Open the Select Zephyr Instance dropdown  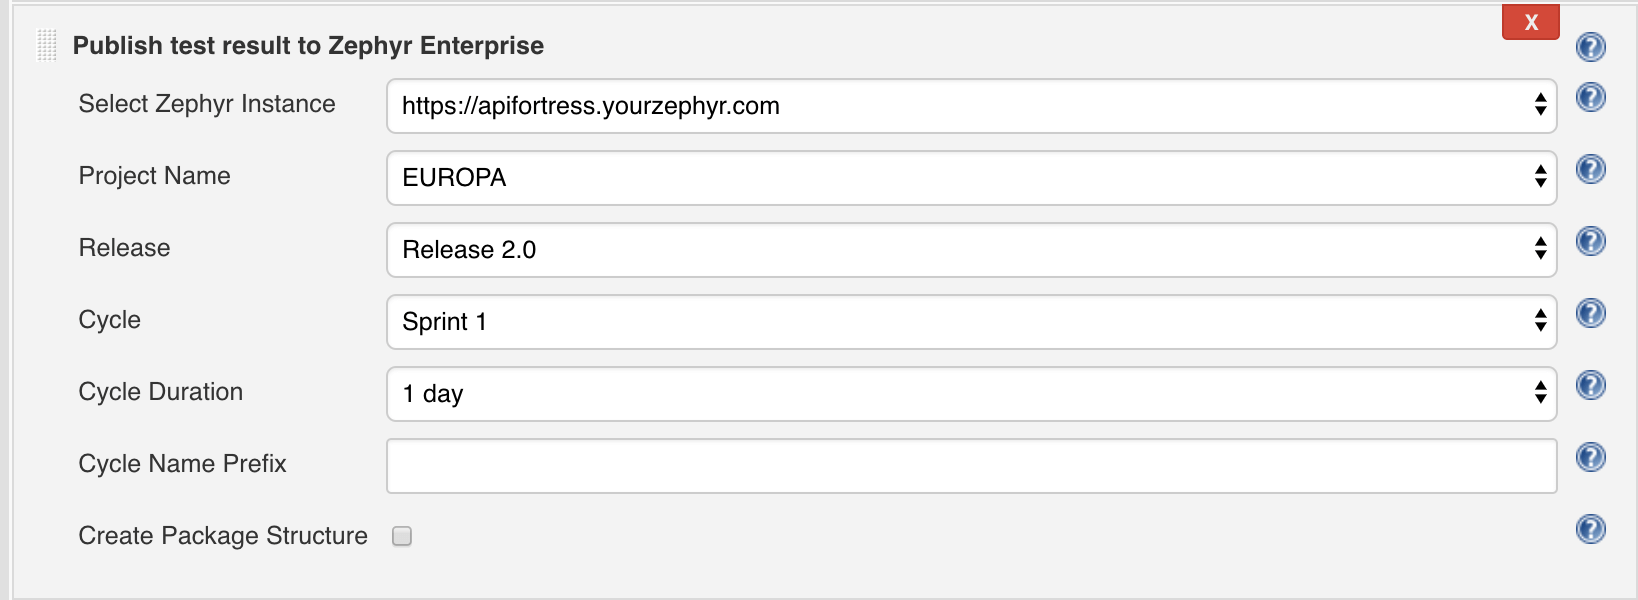click(971, 106)
